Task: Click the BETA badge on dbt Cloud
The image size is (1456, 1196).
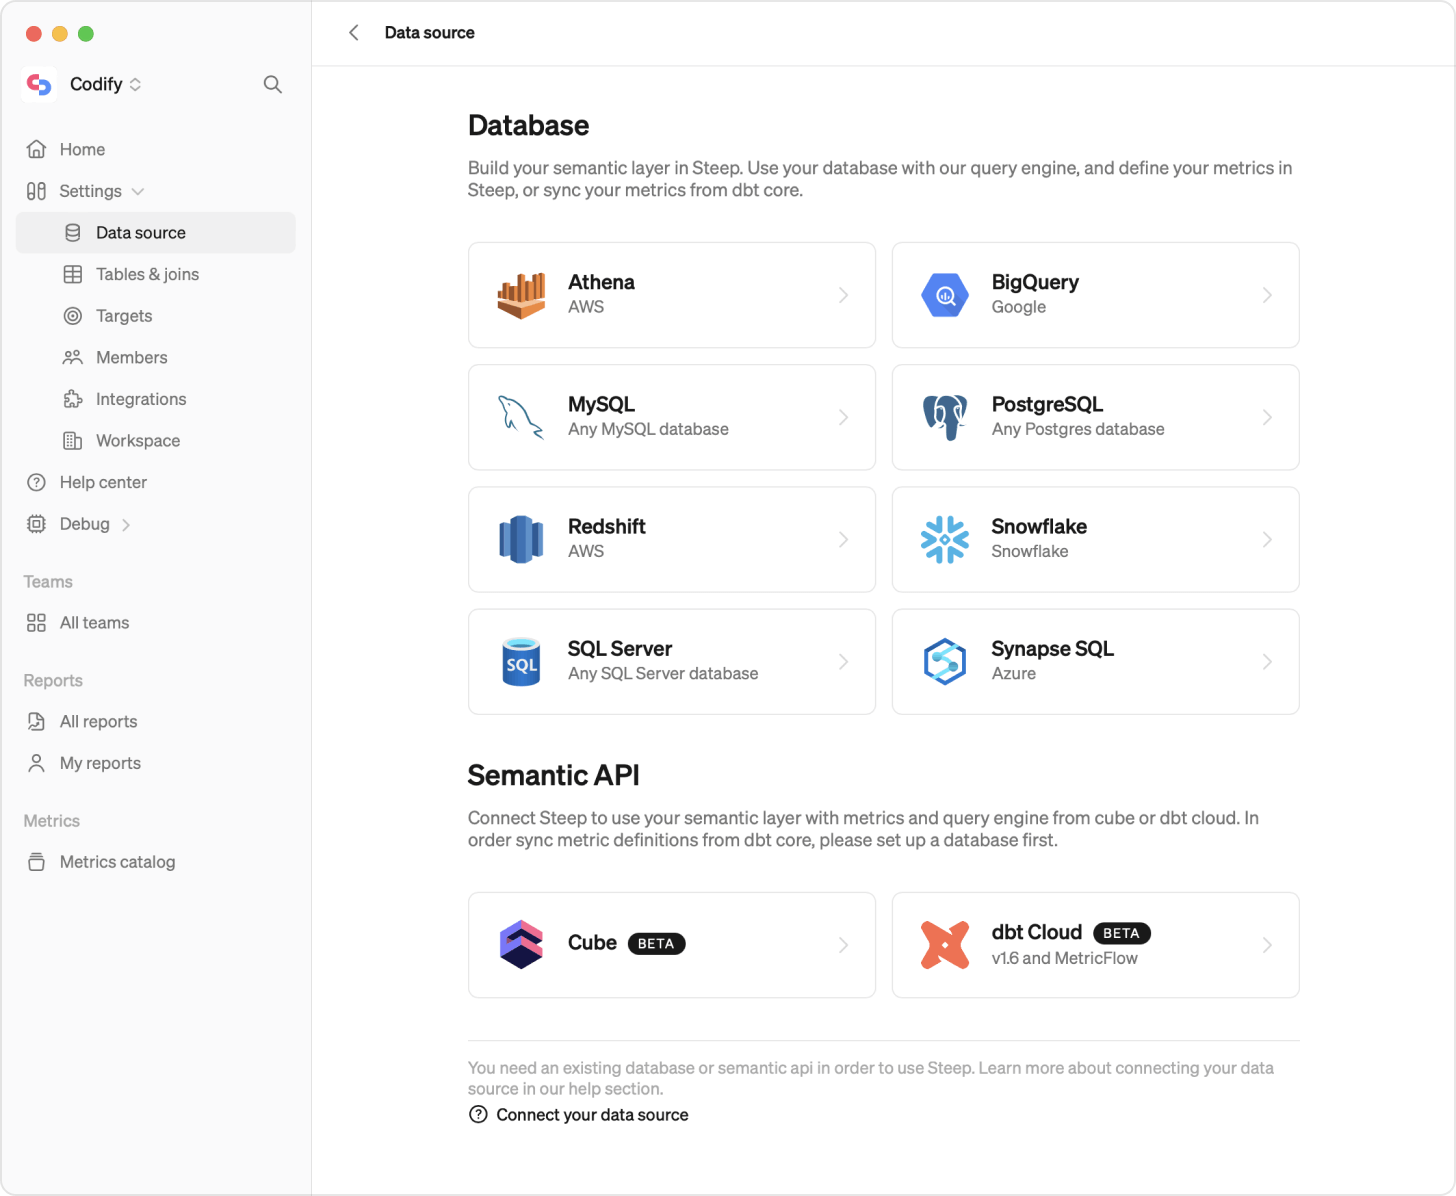Action: click(1122, 933)
